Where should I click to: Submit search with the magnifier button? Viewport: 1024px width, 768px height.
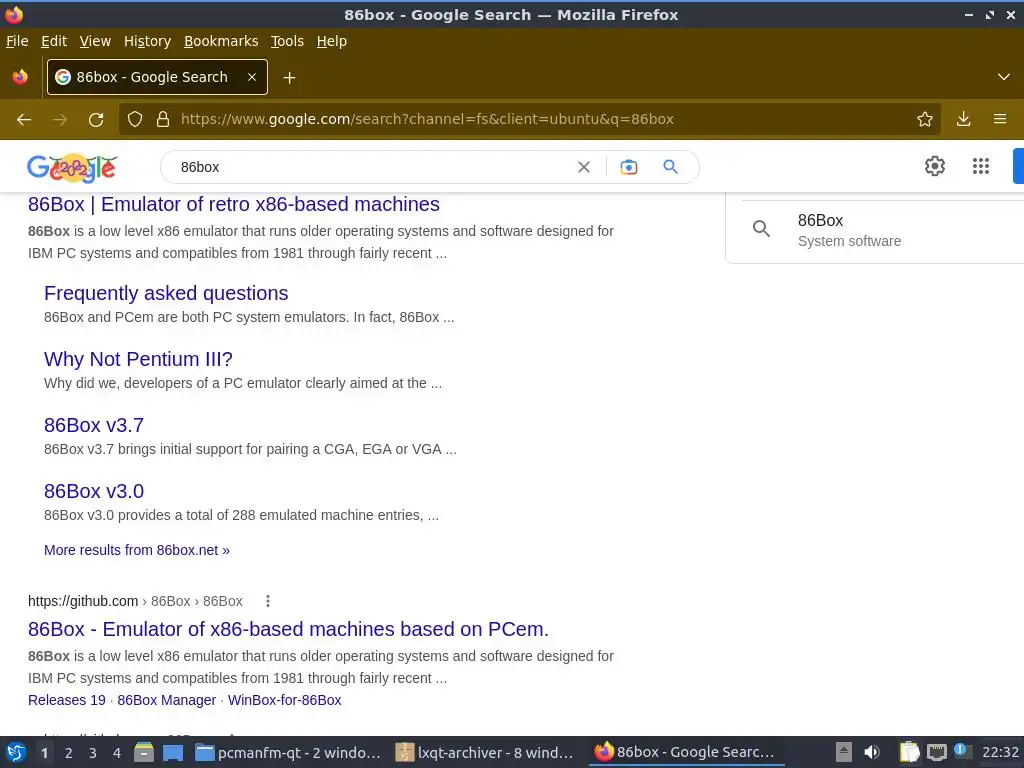[x=670, y=167]
